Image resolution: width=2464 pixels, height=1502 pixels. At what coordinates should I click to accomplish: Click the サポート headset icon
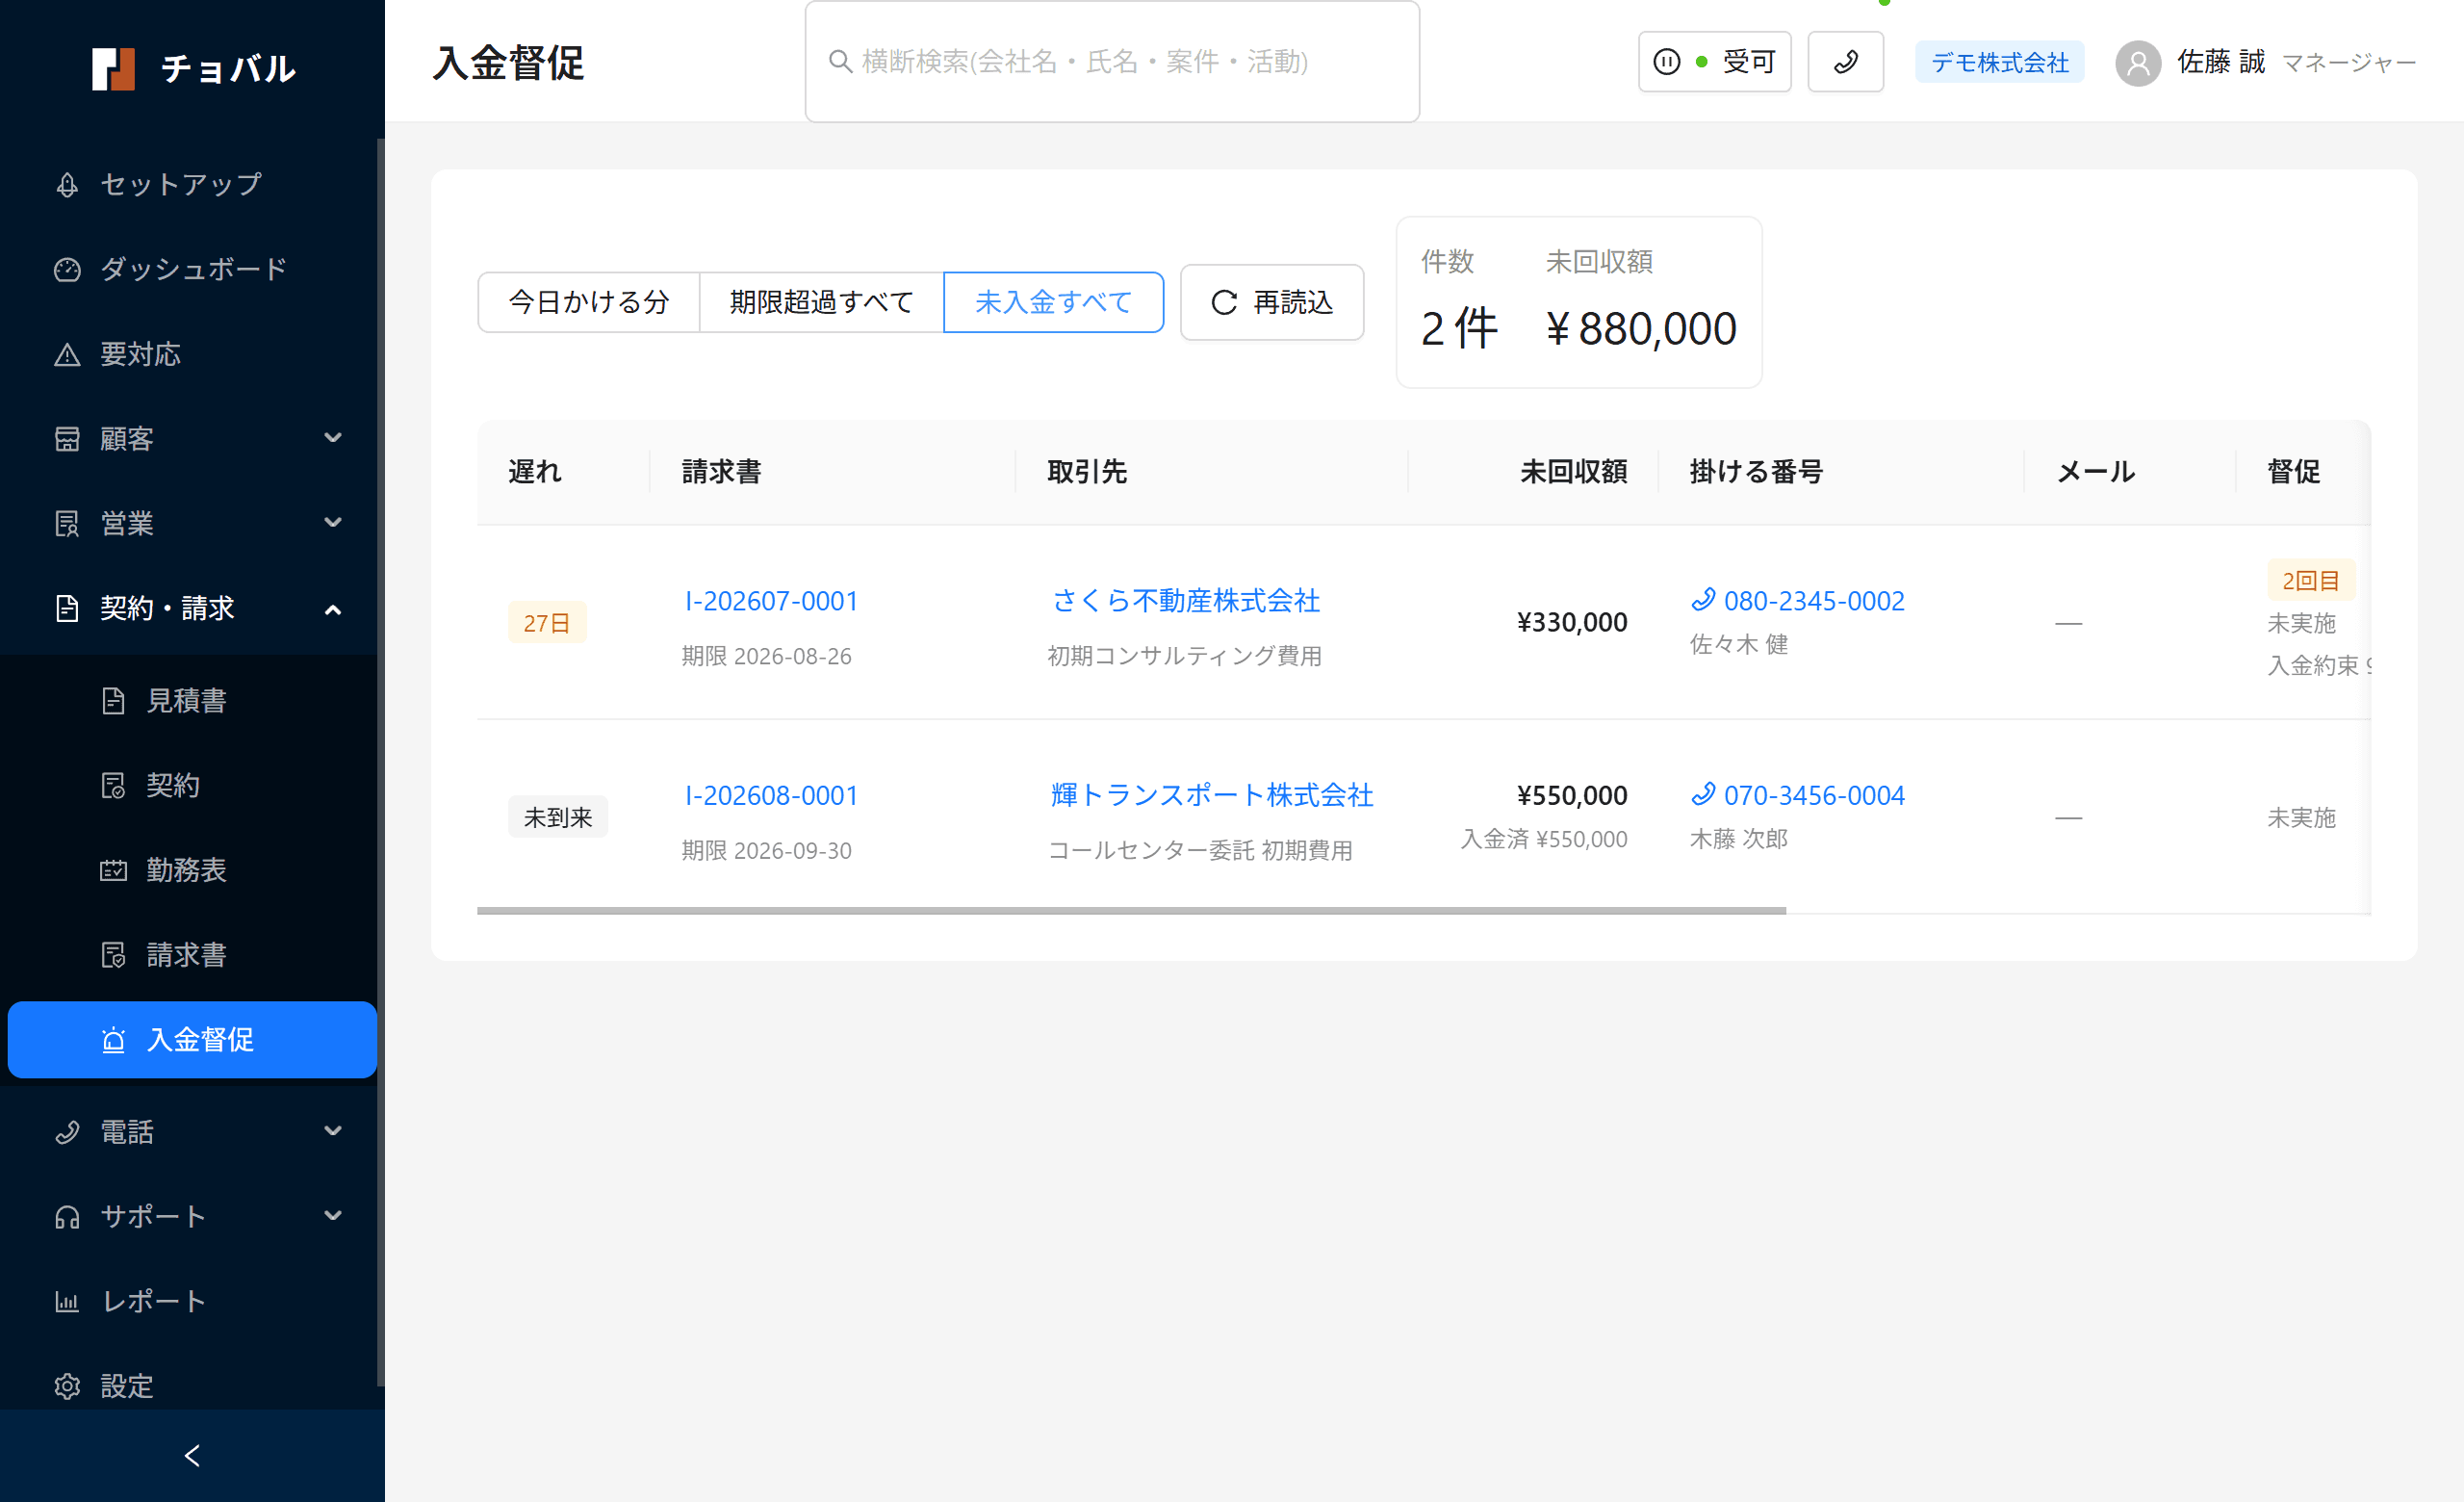(67, 1217)
